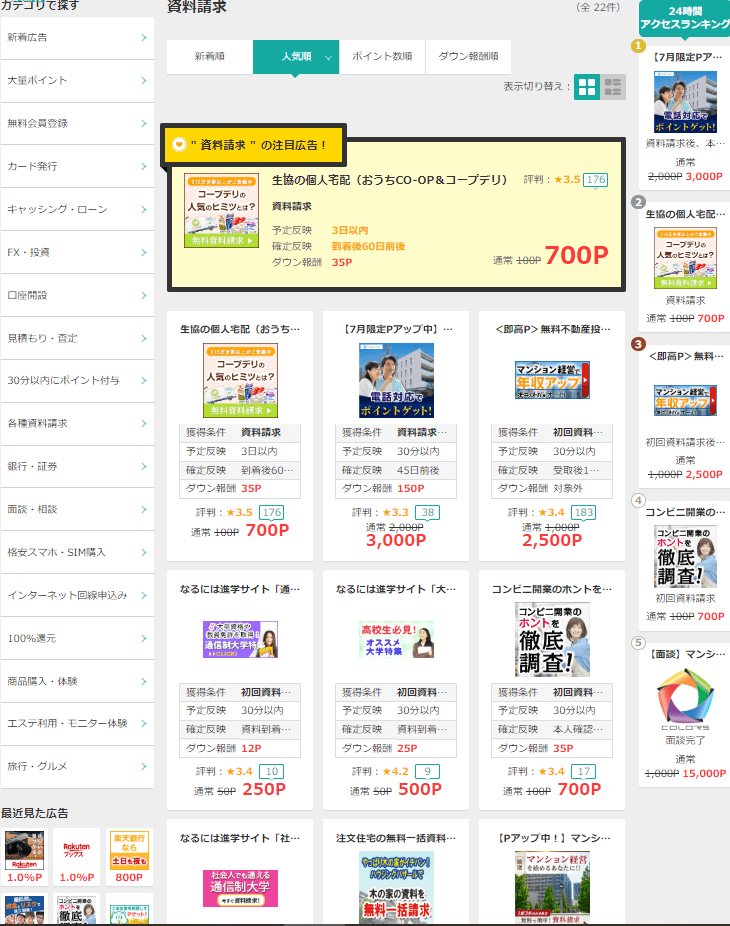Click the Rakuten recently viewed ad with camera

click(24, 850)
